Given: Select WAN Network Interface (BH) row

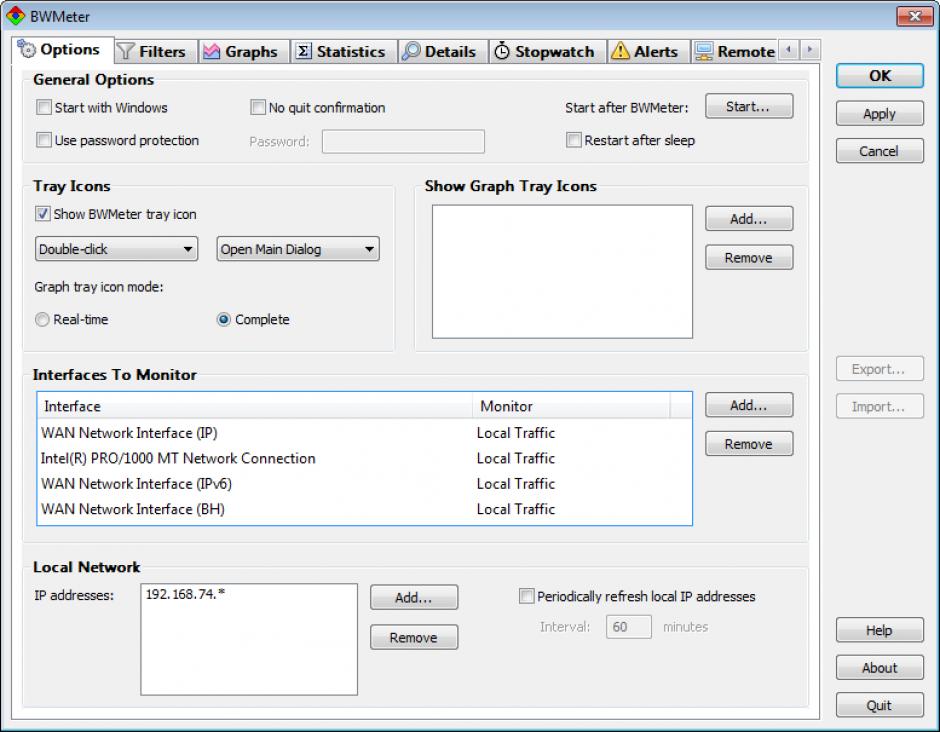Looking at the screenshot, I should pyautogui.click(x=364, y=509).
